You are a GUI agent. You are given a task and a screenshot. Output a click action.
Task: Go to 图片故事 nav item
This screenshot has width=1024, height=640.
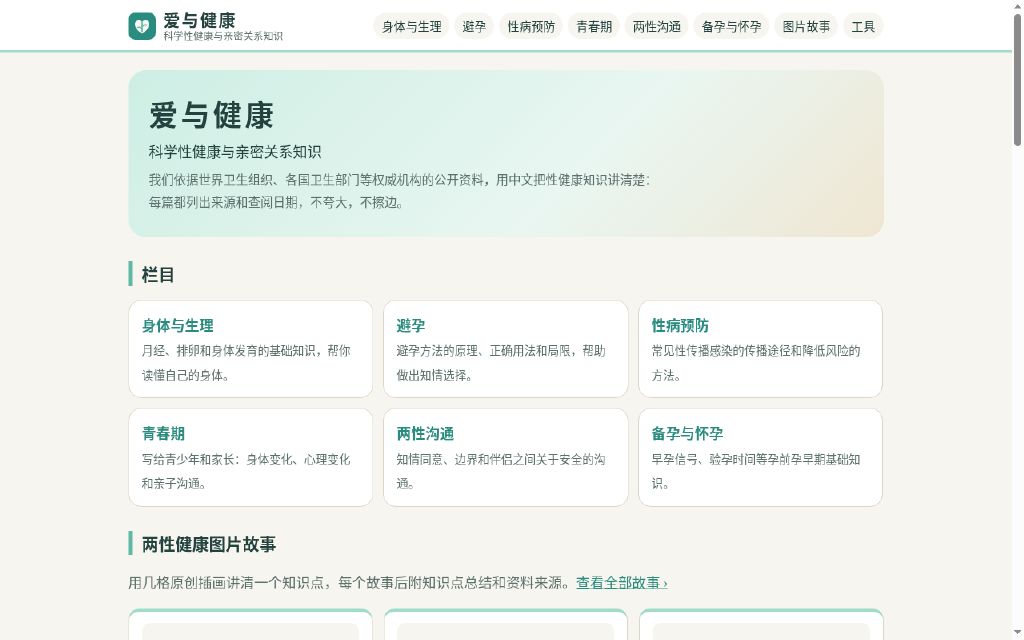[x=806, y=27]
